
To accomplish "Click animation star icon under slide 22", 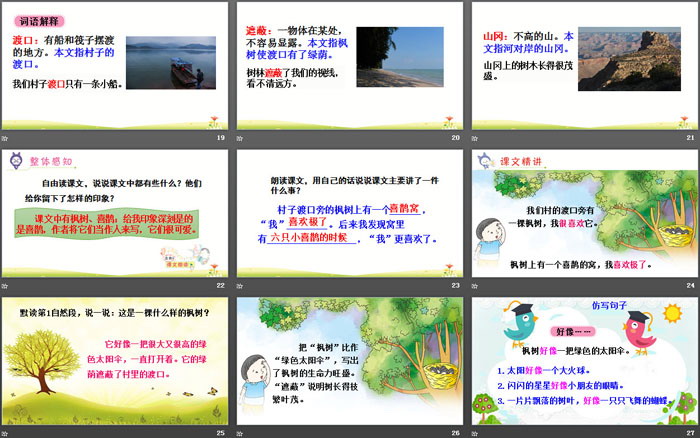I will click(5, 286).
